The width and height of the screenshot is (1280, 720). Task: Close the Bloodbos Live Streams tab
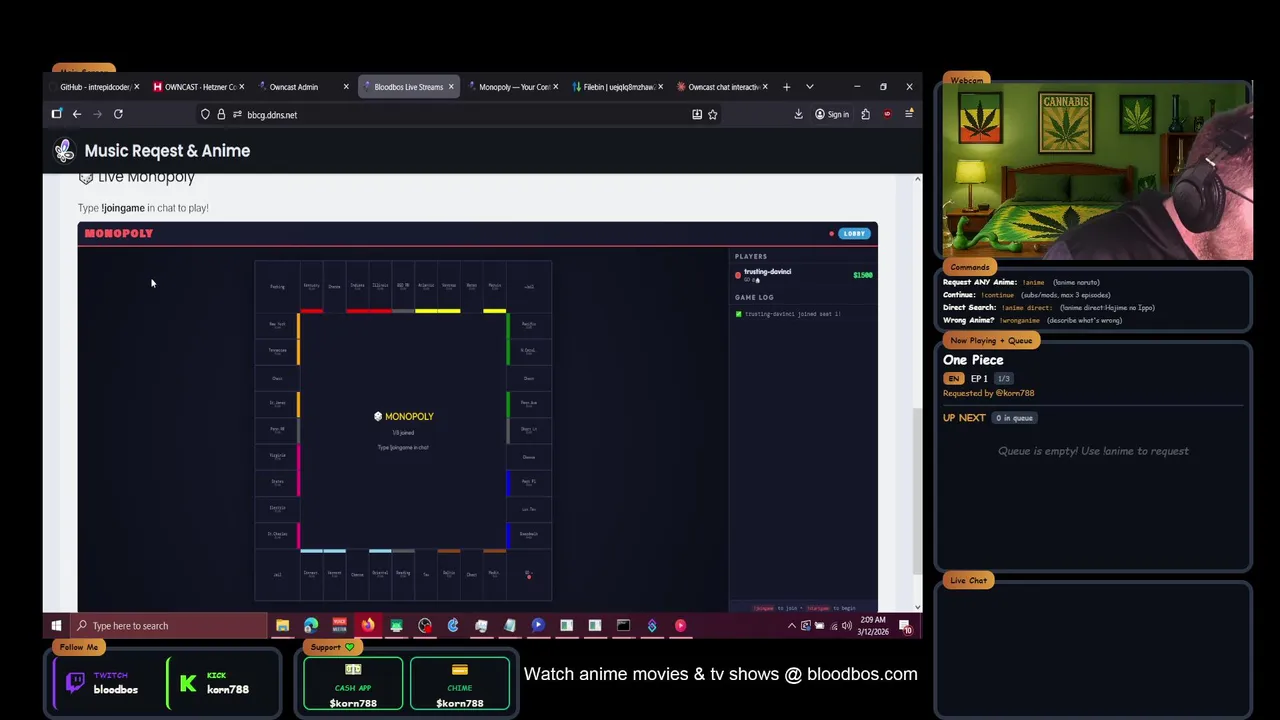(x=451, y=87)
